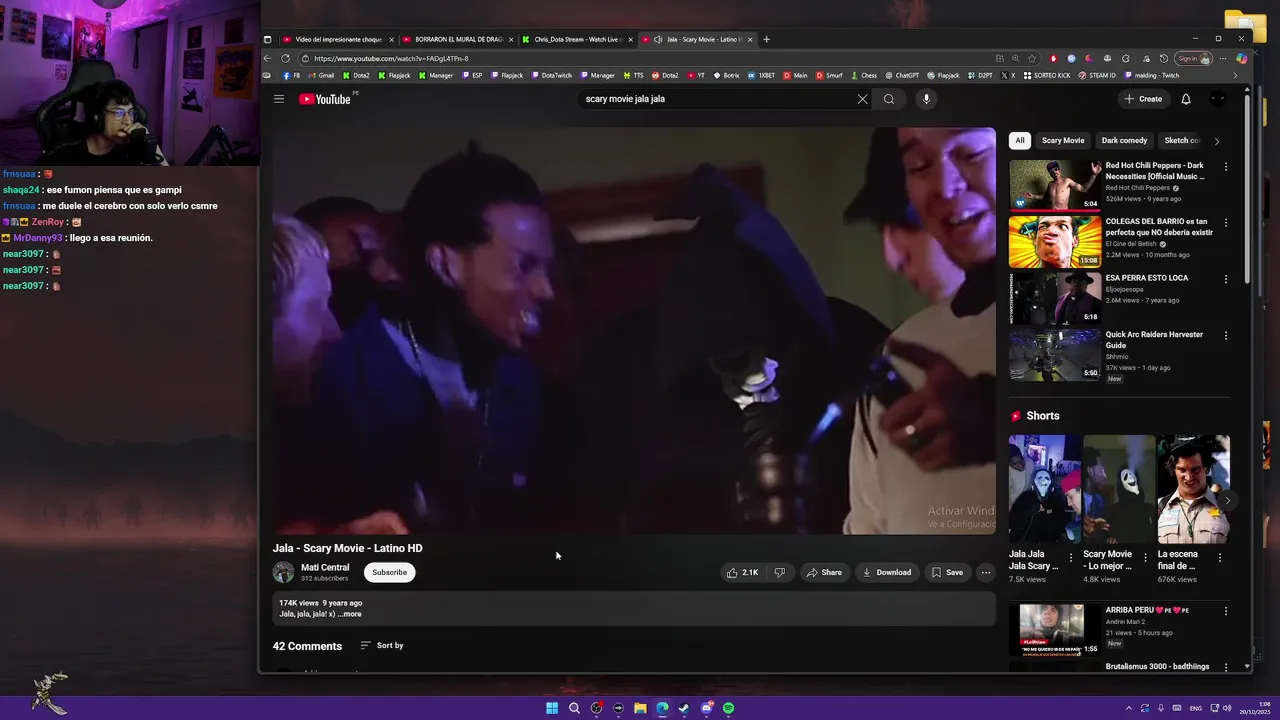Image resolution: width=1280 pixels, height=720 pixels.
Task: Go to the YouTube home logo
Action: (x=325, y=99)
